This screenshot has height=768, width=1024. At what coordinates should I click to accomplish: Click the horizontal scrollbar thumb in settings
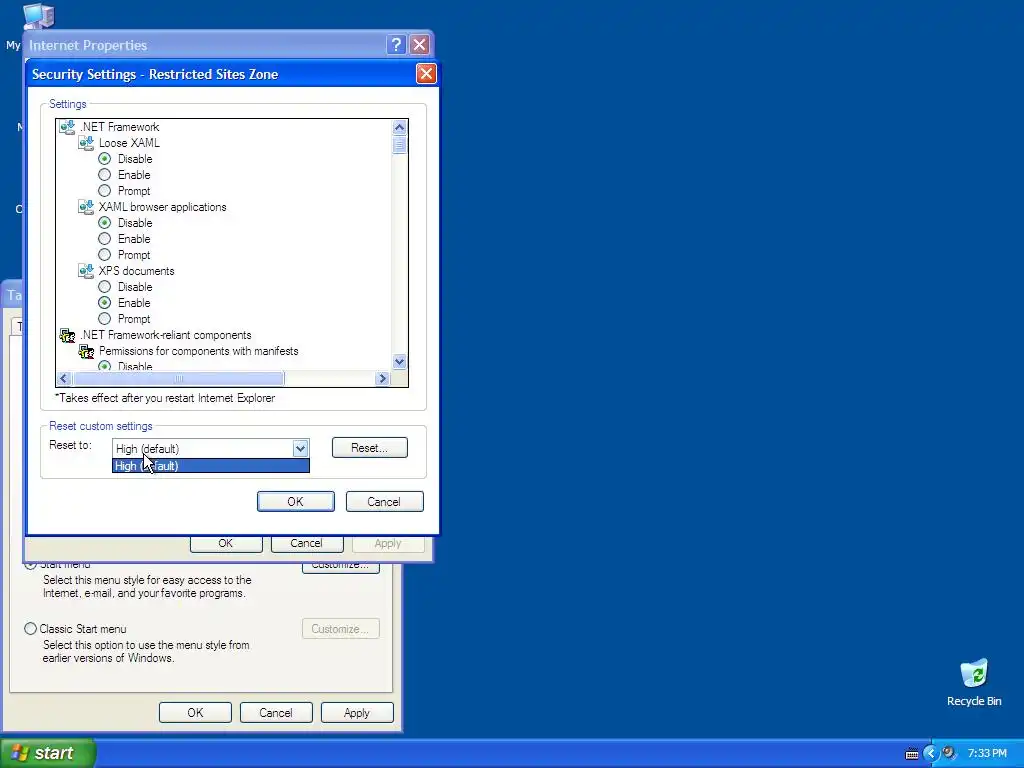[x=178, y=378]
